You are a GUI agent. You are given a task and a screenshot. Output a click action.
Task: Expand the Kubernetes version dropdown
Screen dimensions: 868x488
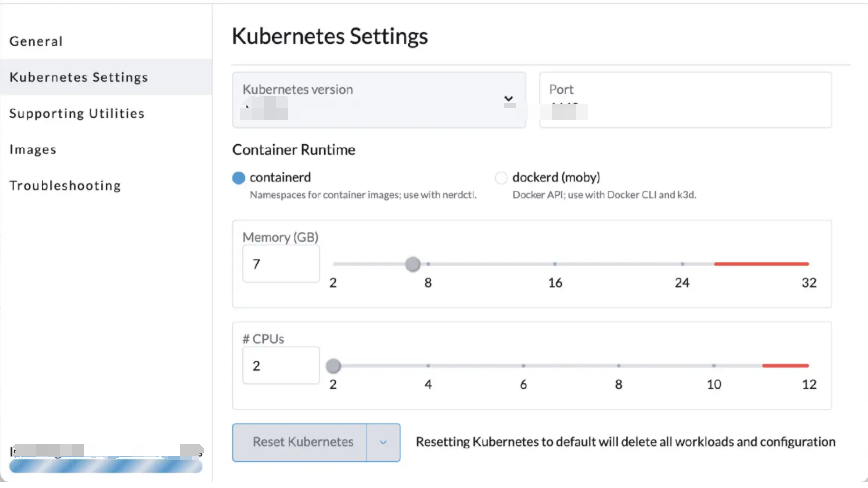(378, 99)
